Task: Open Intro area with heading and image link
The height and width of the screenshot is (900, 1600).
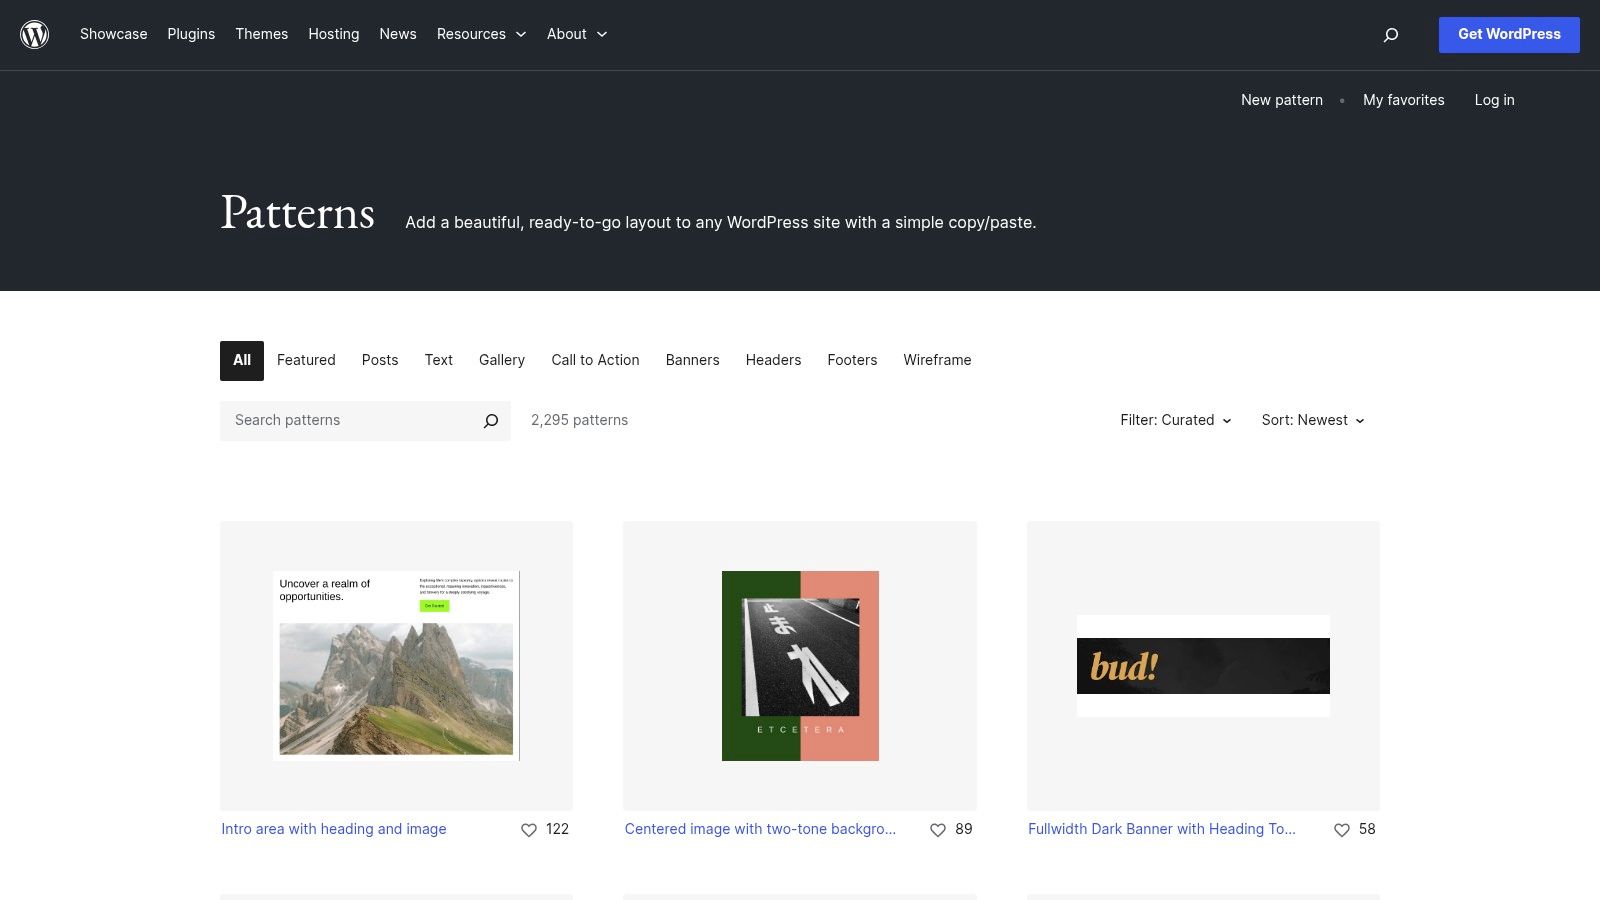Action: coord(334,829)
